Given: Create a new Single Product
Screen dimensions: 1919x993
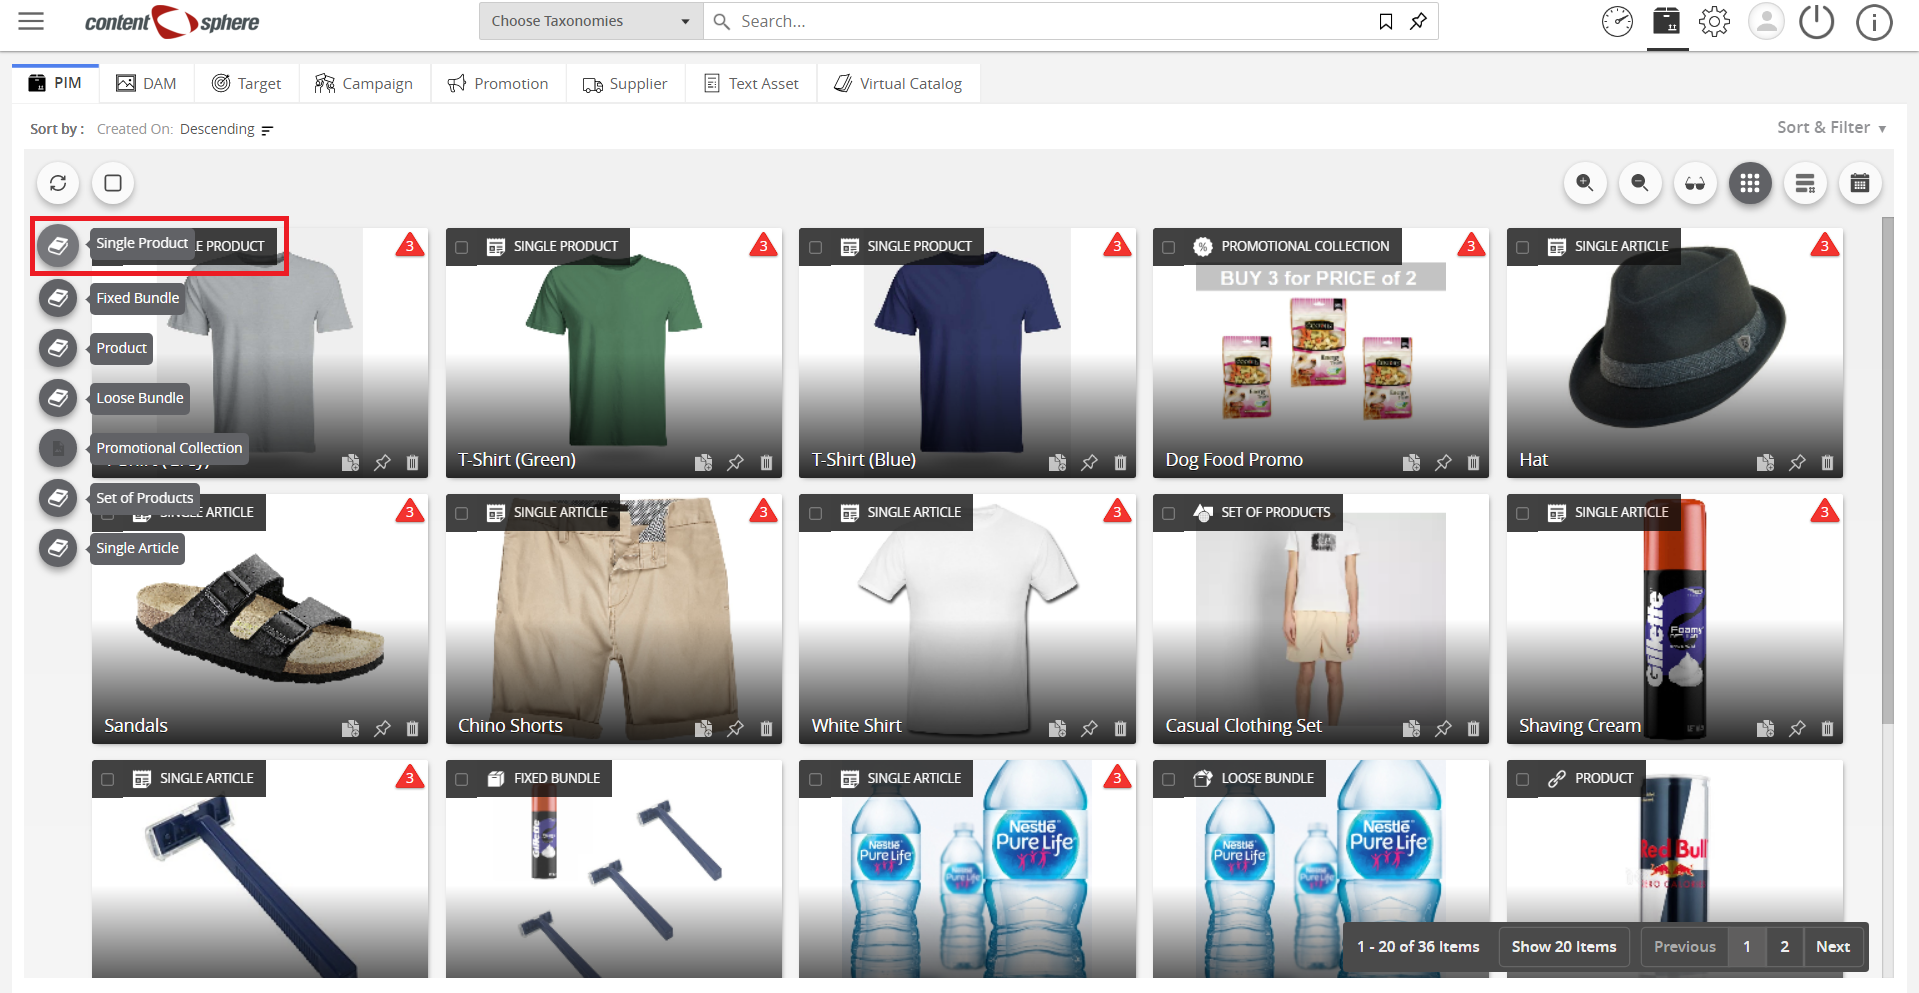Looking at the screenshot, I should tap(58, 244).
